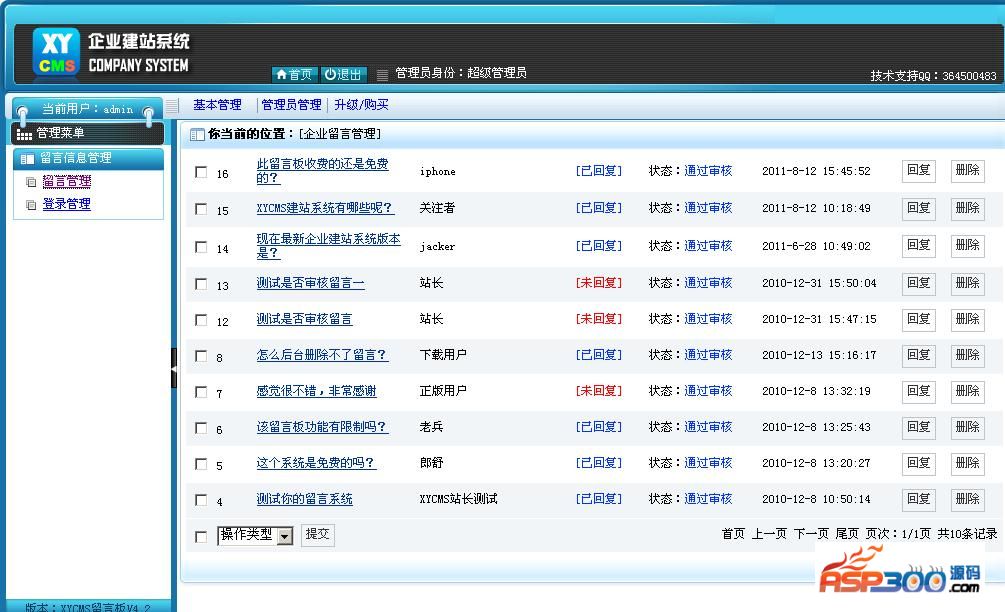Check the box for message 7

(201, 392)
